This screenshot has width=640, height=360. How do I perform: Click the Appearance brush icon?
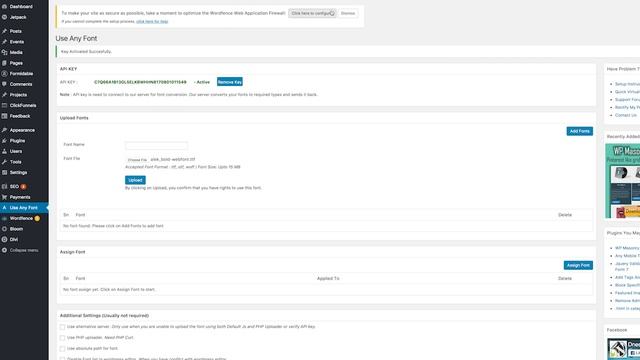(4, 130)
